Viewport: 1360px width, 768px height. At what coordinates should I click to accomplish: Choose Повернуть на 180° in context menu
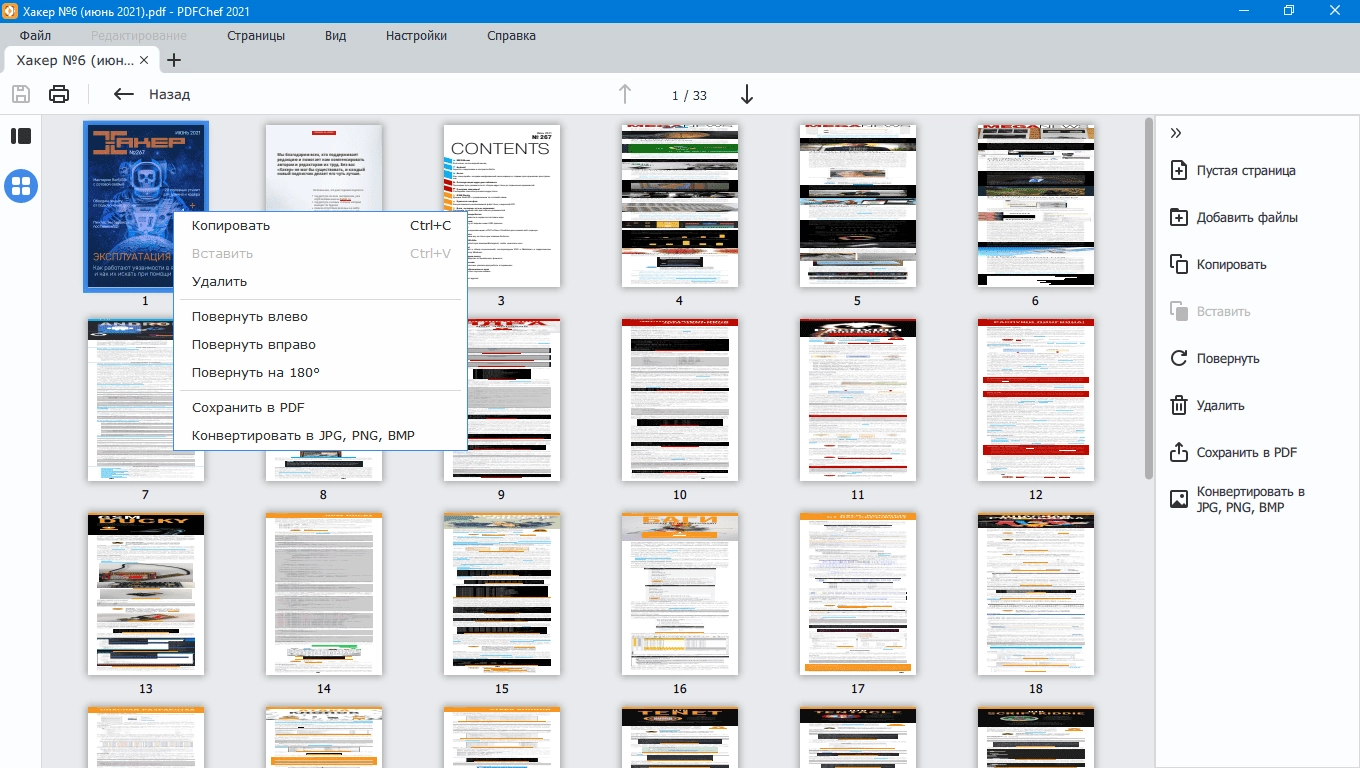(x=320, y=372)
